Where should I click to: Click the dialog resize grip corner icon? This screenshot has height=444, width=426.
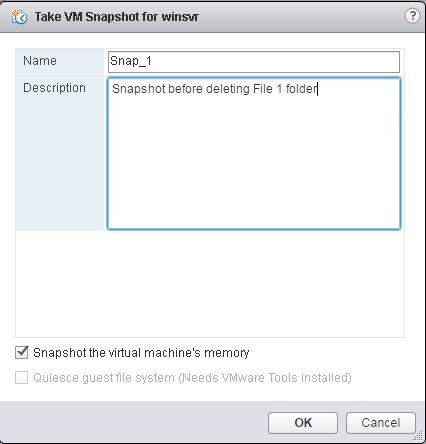pos(418,437)
